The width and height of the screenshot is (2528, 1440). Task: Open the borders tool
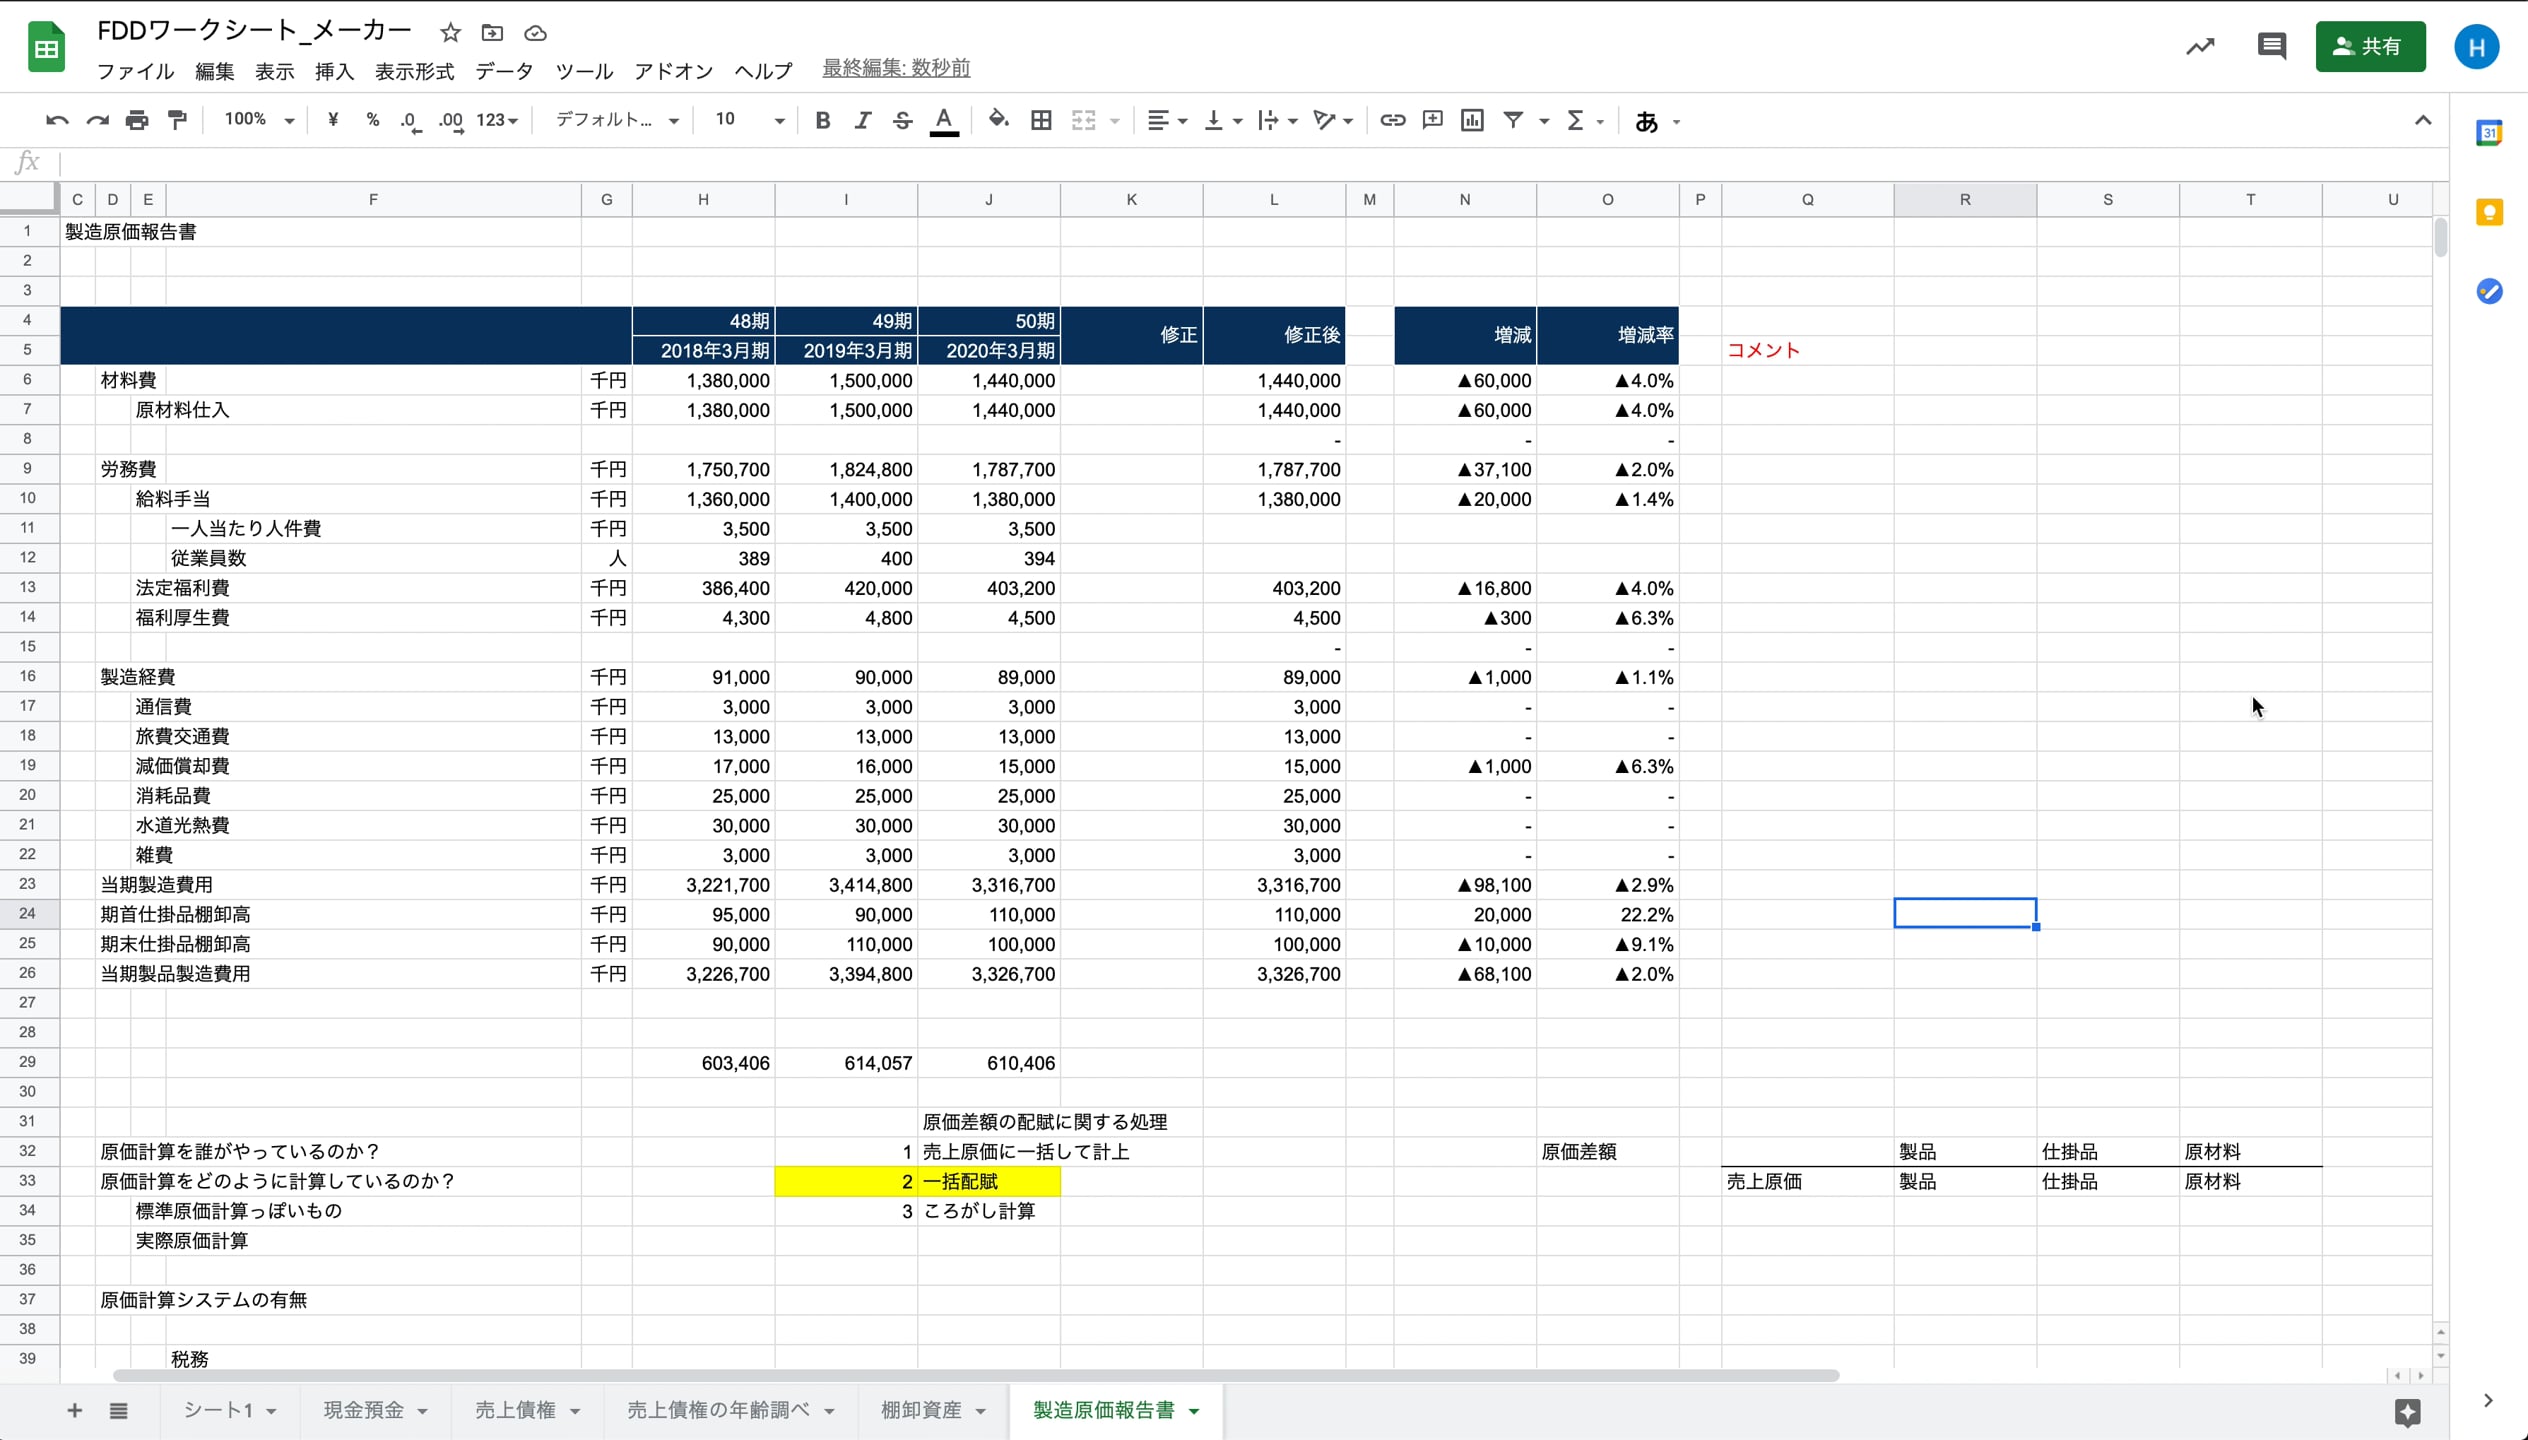pyautogui.click(x=1040, y=120)
